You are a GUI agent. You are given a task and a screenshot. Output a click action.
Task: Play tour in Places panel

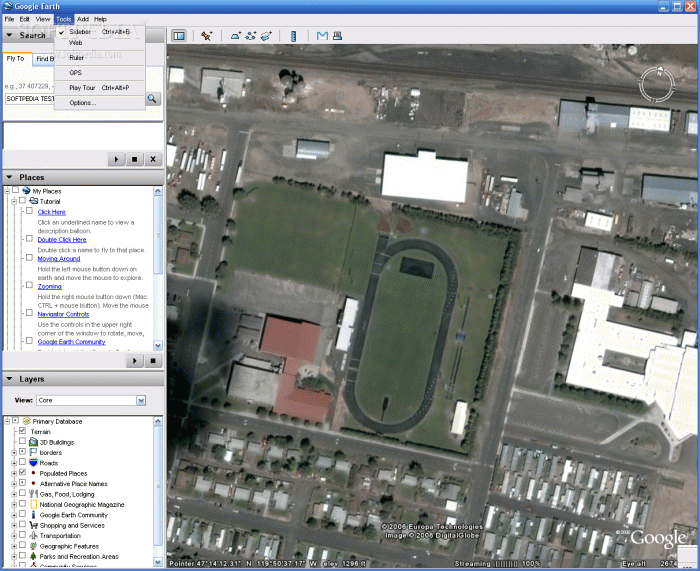[135, 361]
